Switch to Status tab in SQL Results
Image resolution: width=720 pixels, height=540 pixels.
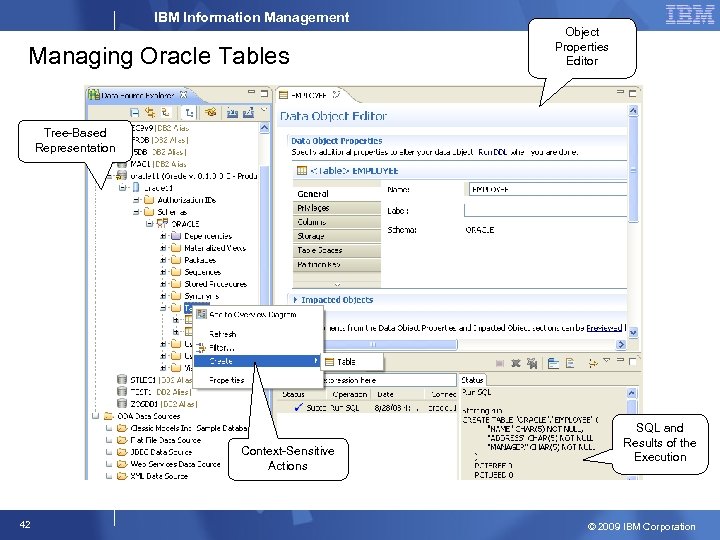click(472, 380)
